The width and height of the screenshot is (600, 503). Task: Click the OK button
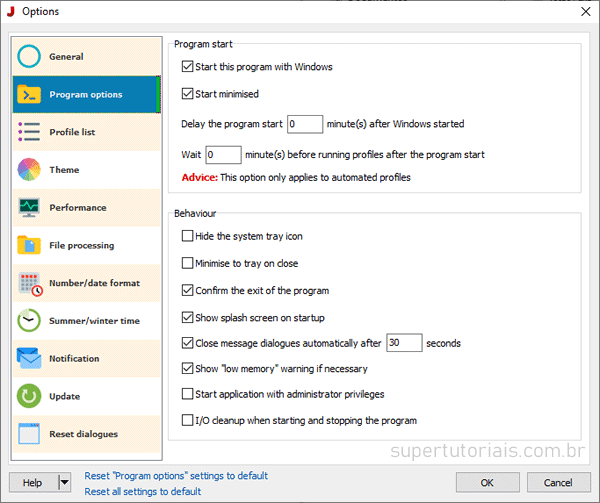[x=487, y=482]
